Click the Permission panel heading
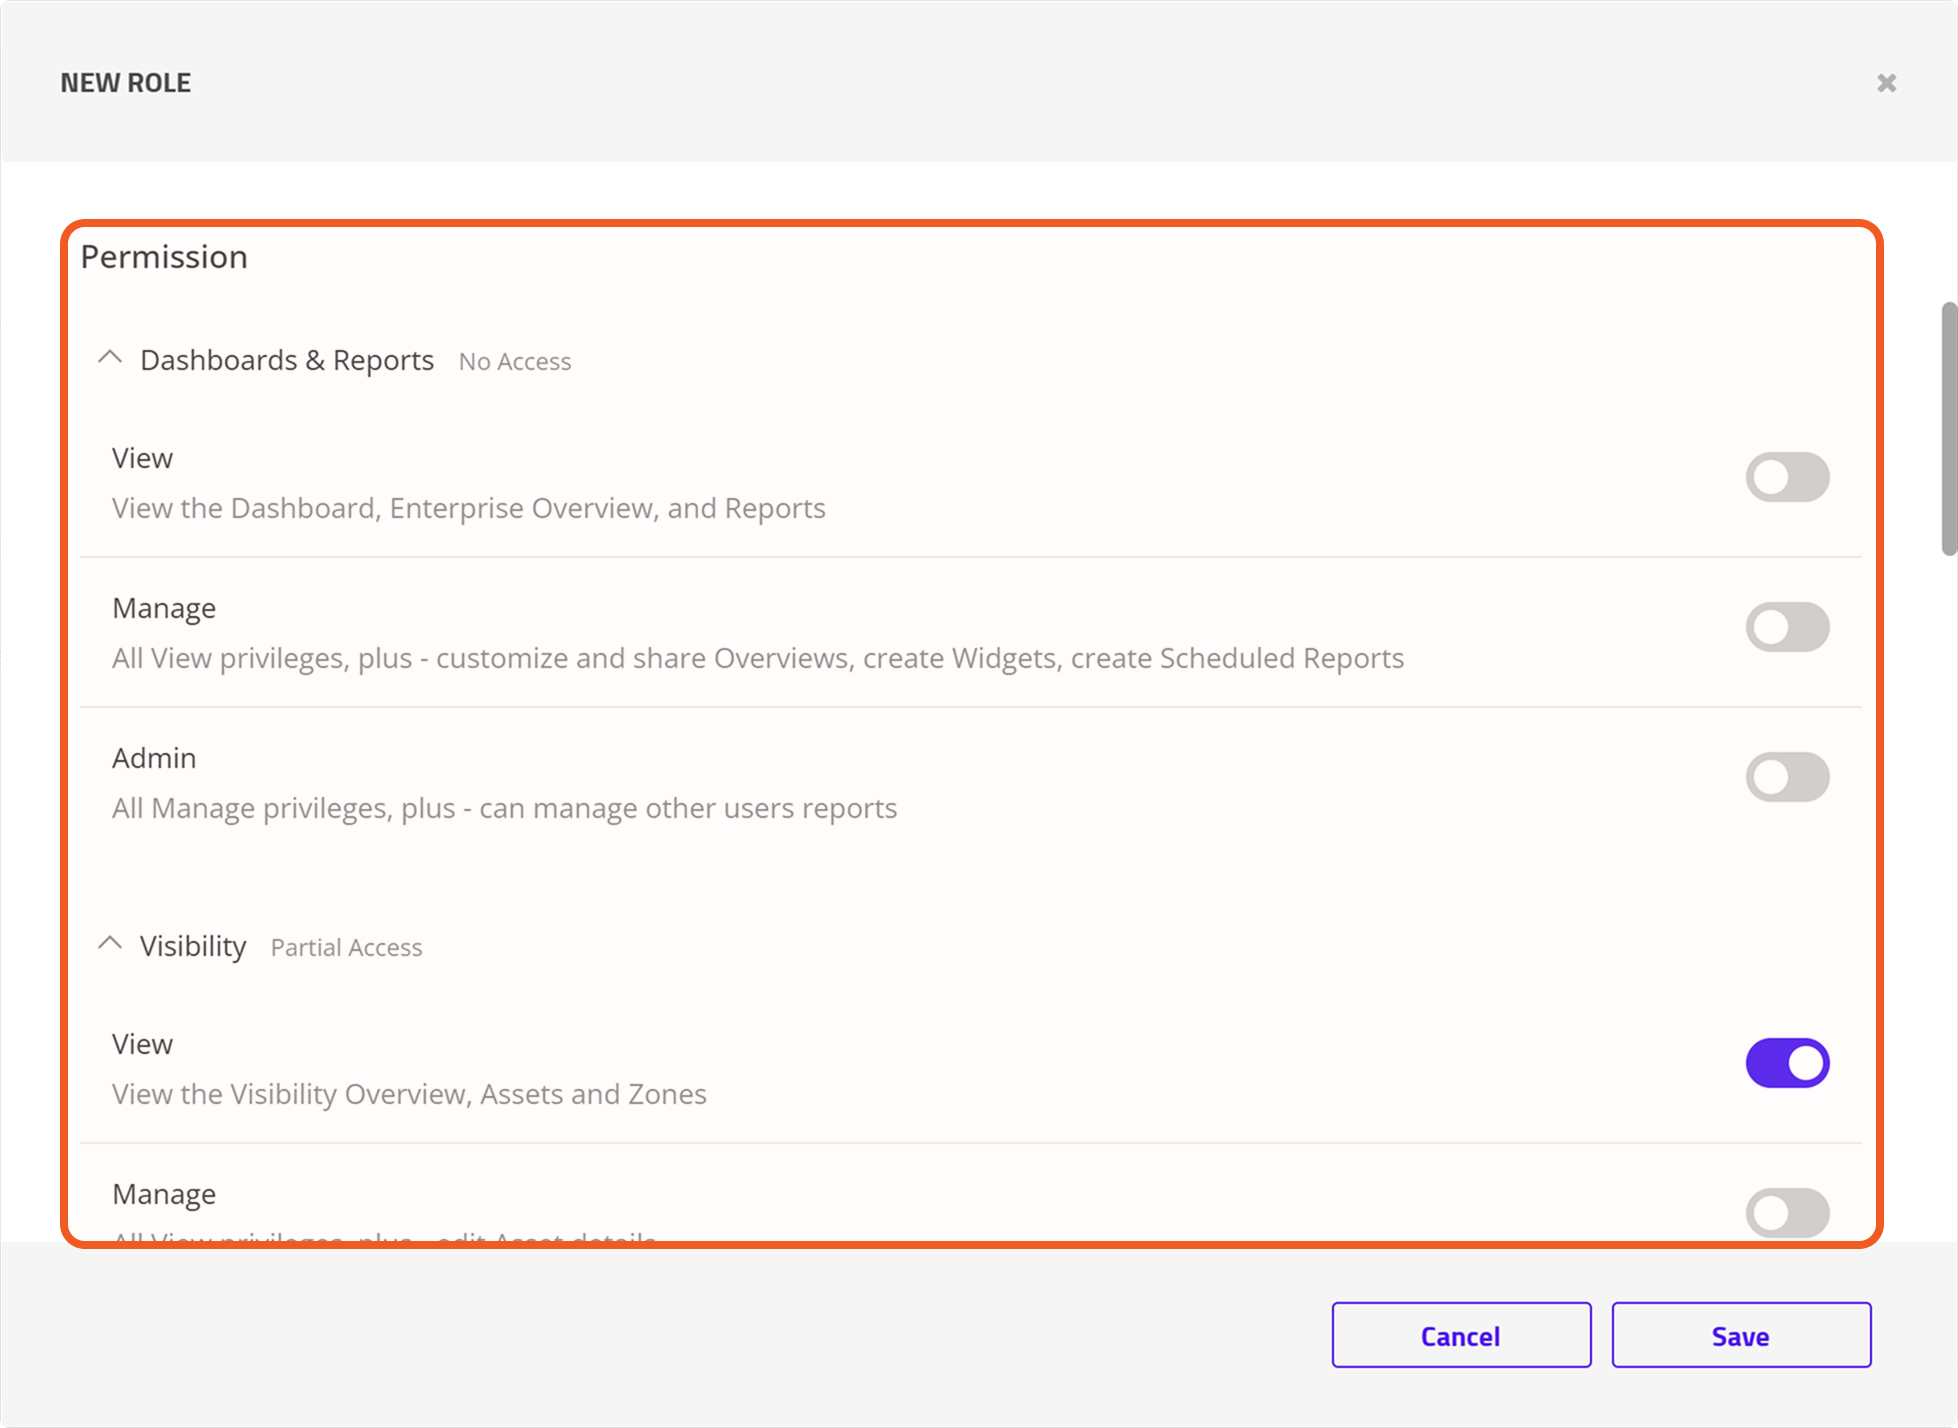Screen dimensions: 1958x1428 (164, 257)
